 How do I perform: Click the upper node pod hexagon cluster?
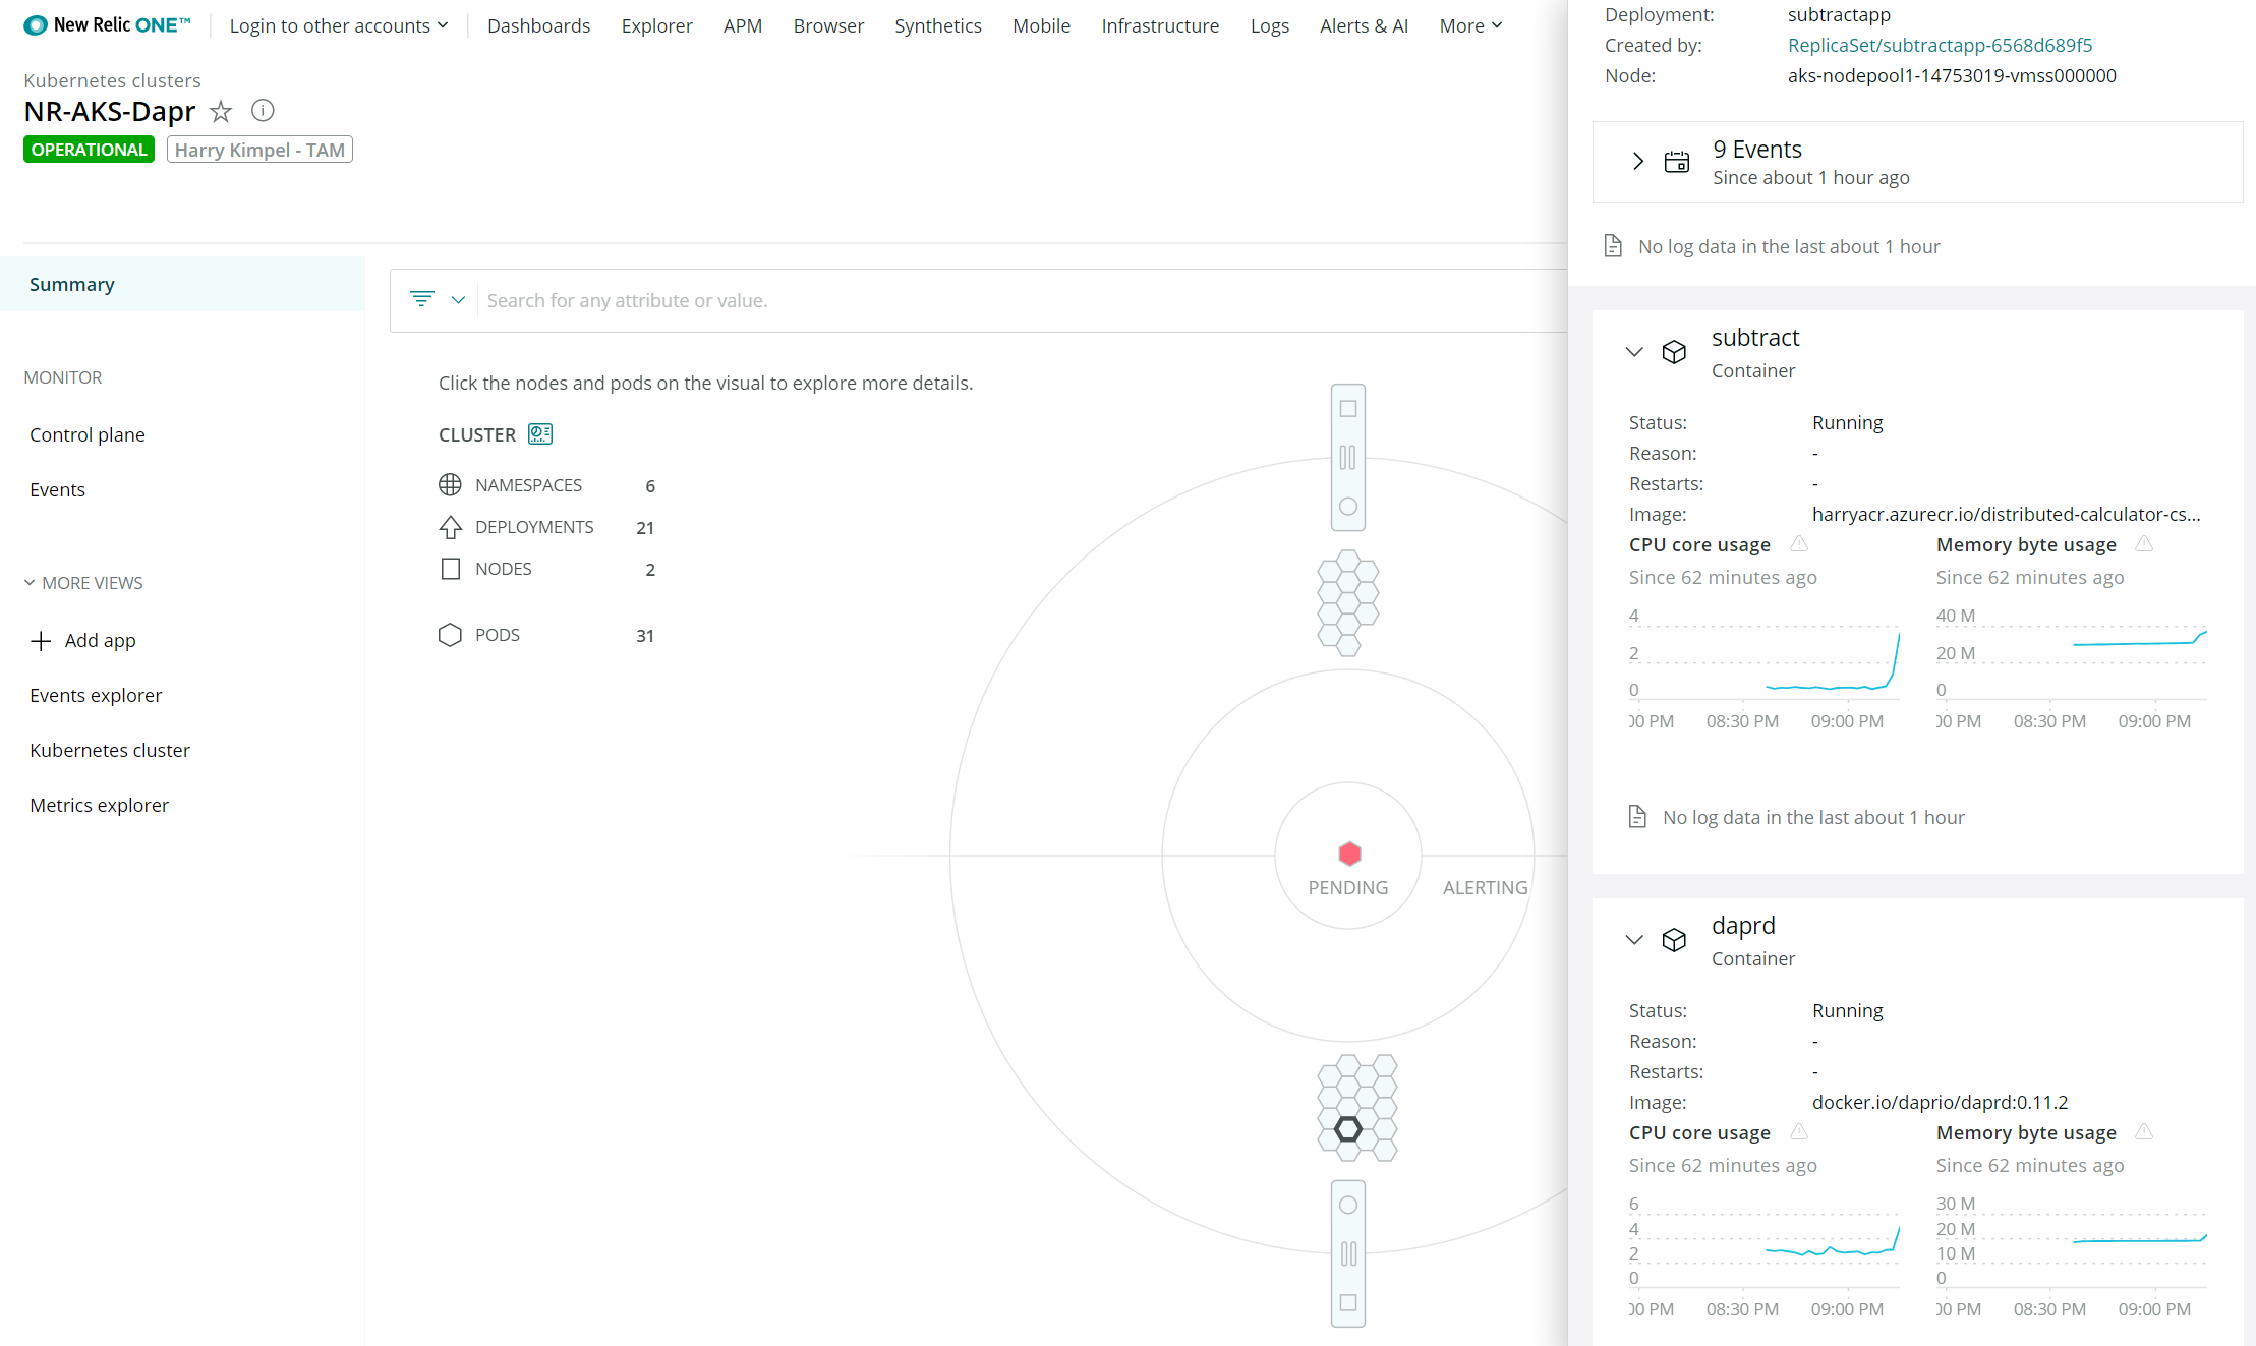1348,603
